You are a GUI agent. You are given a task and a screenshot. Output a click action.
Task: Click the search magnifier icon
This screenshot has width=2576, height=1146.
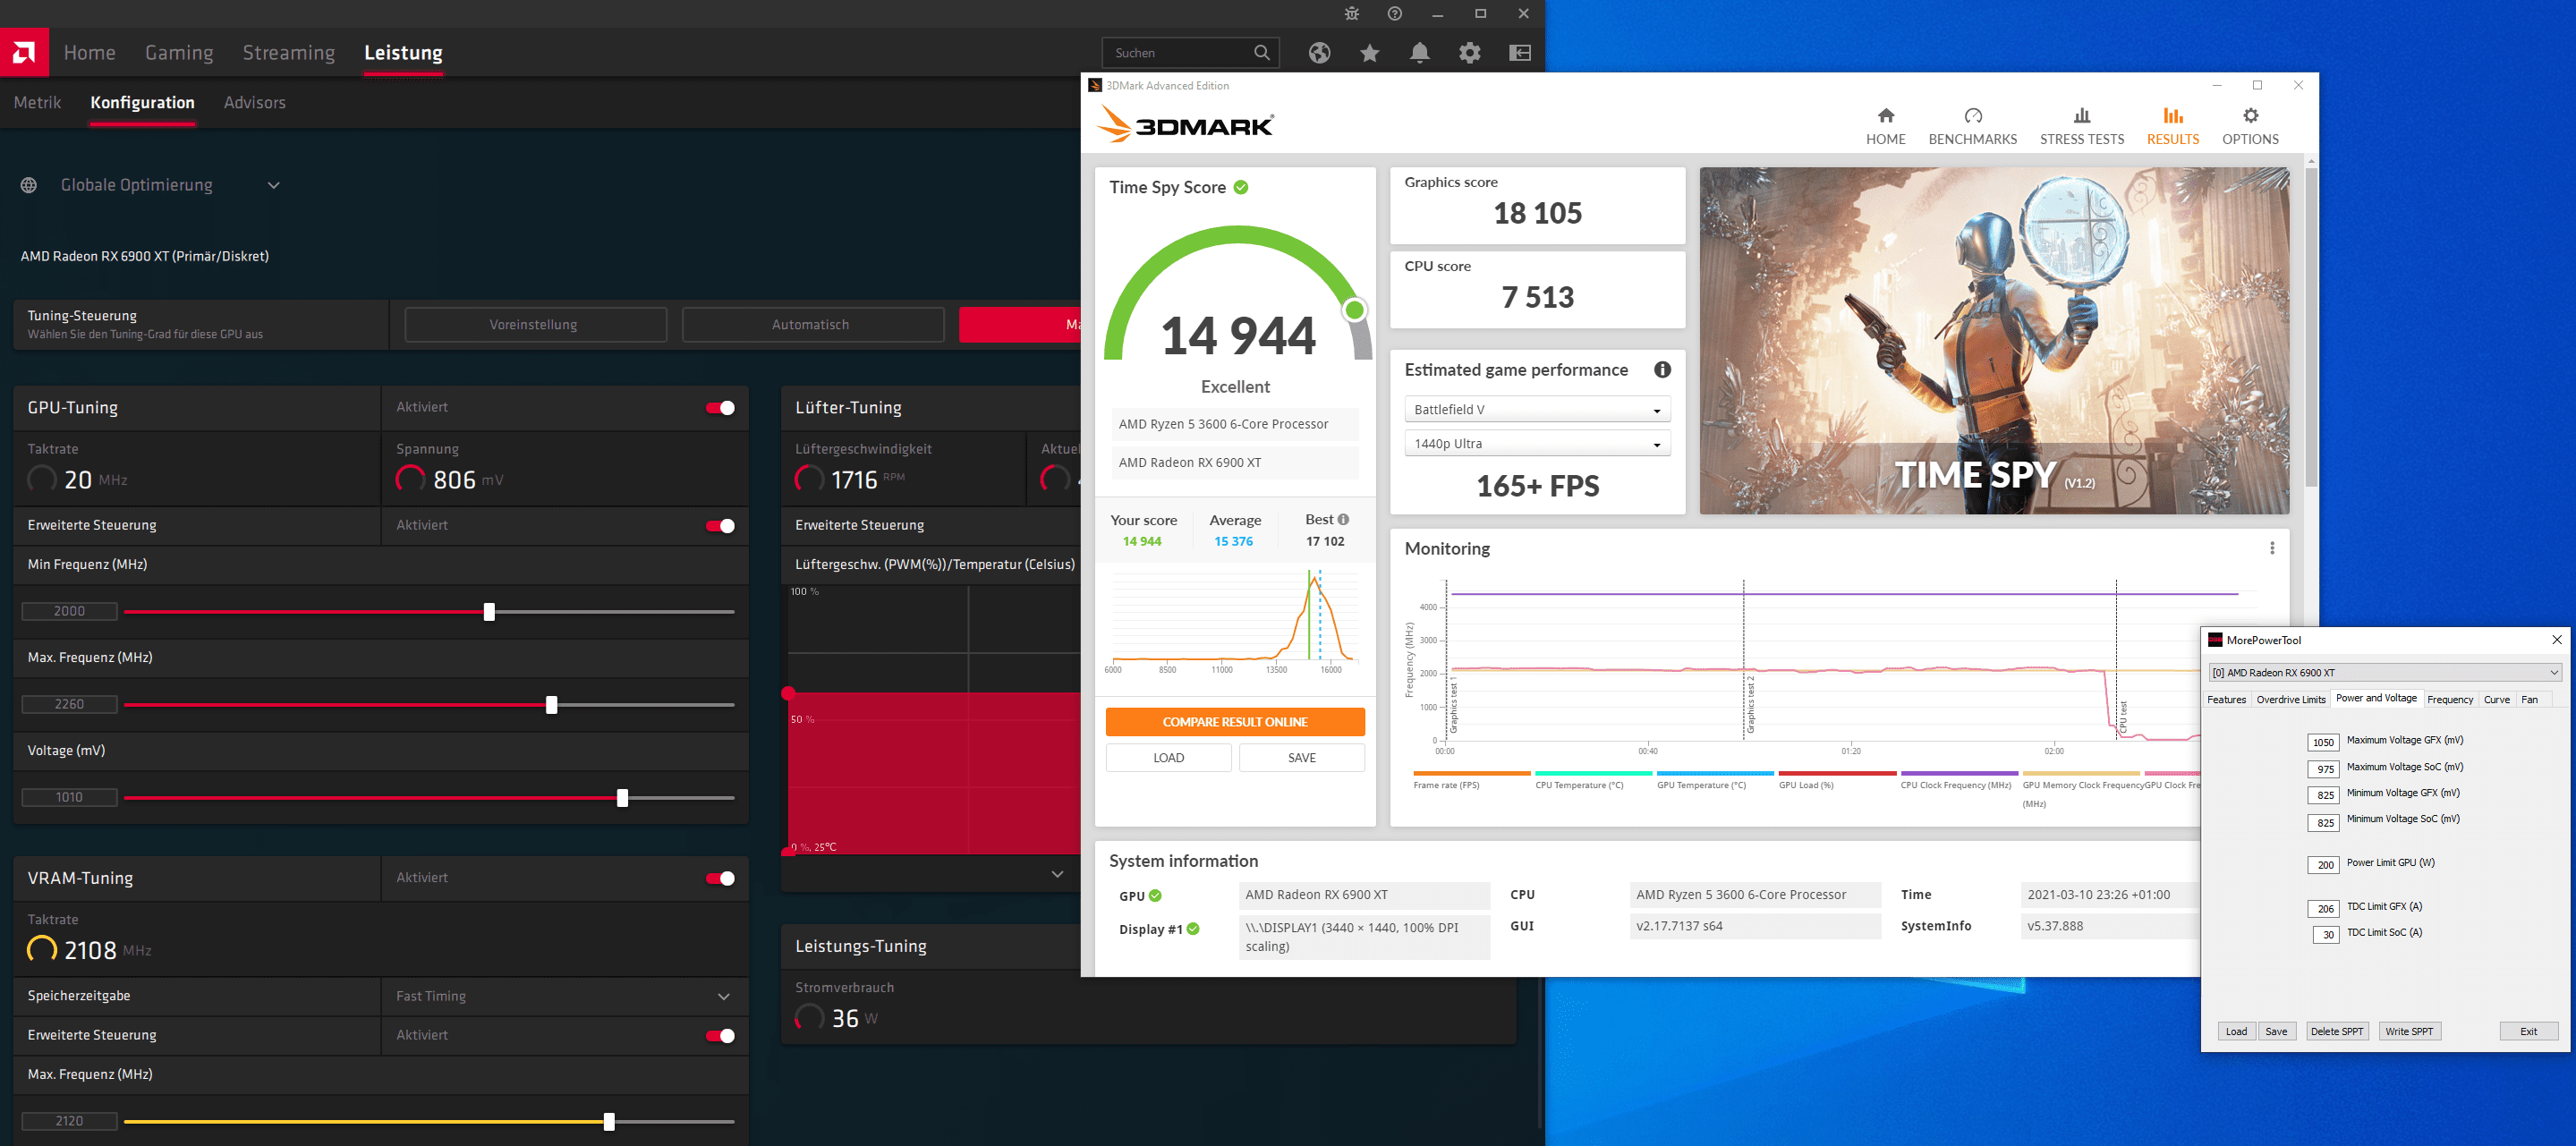(1261, 53)
